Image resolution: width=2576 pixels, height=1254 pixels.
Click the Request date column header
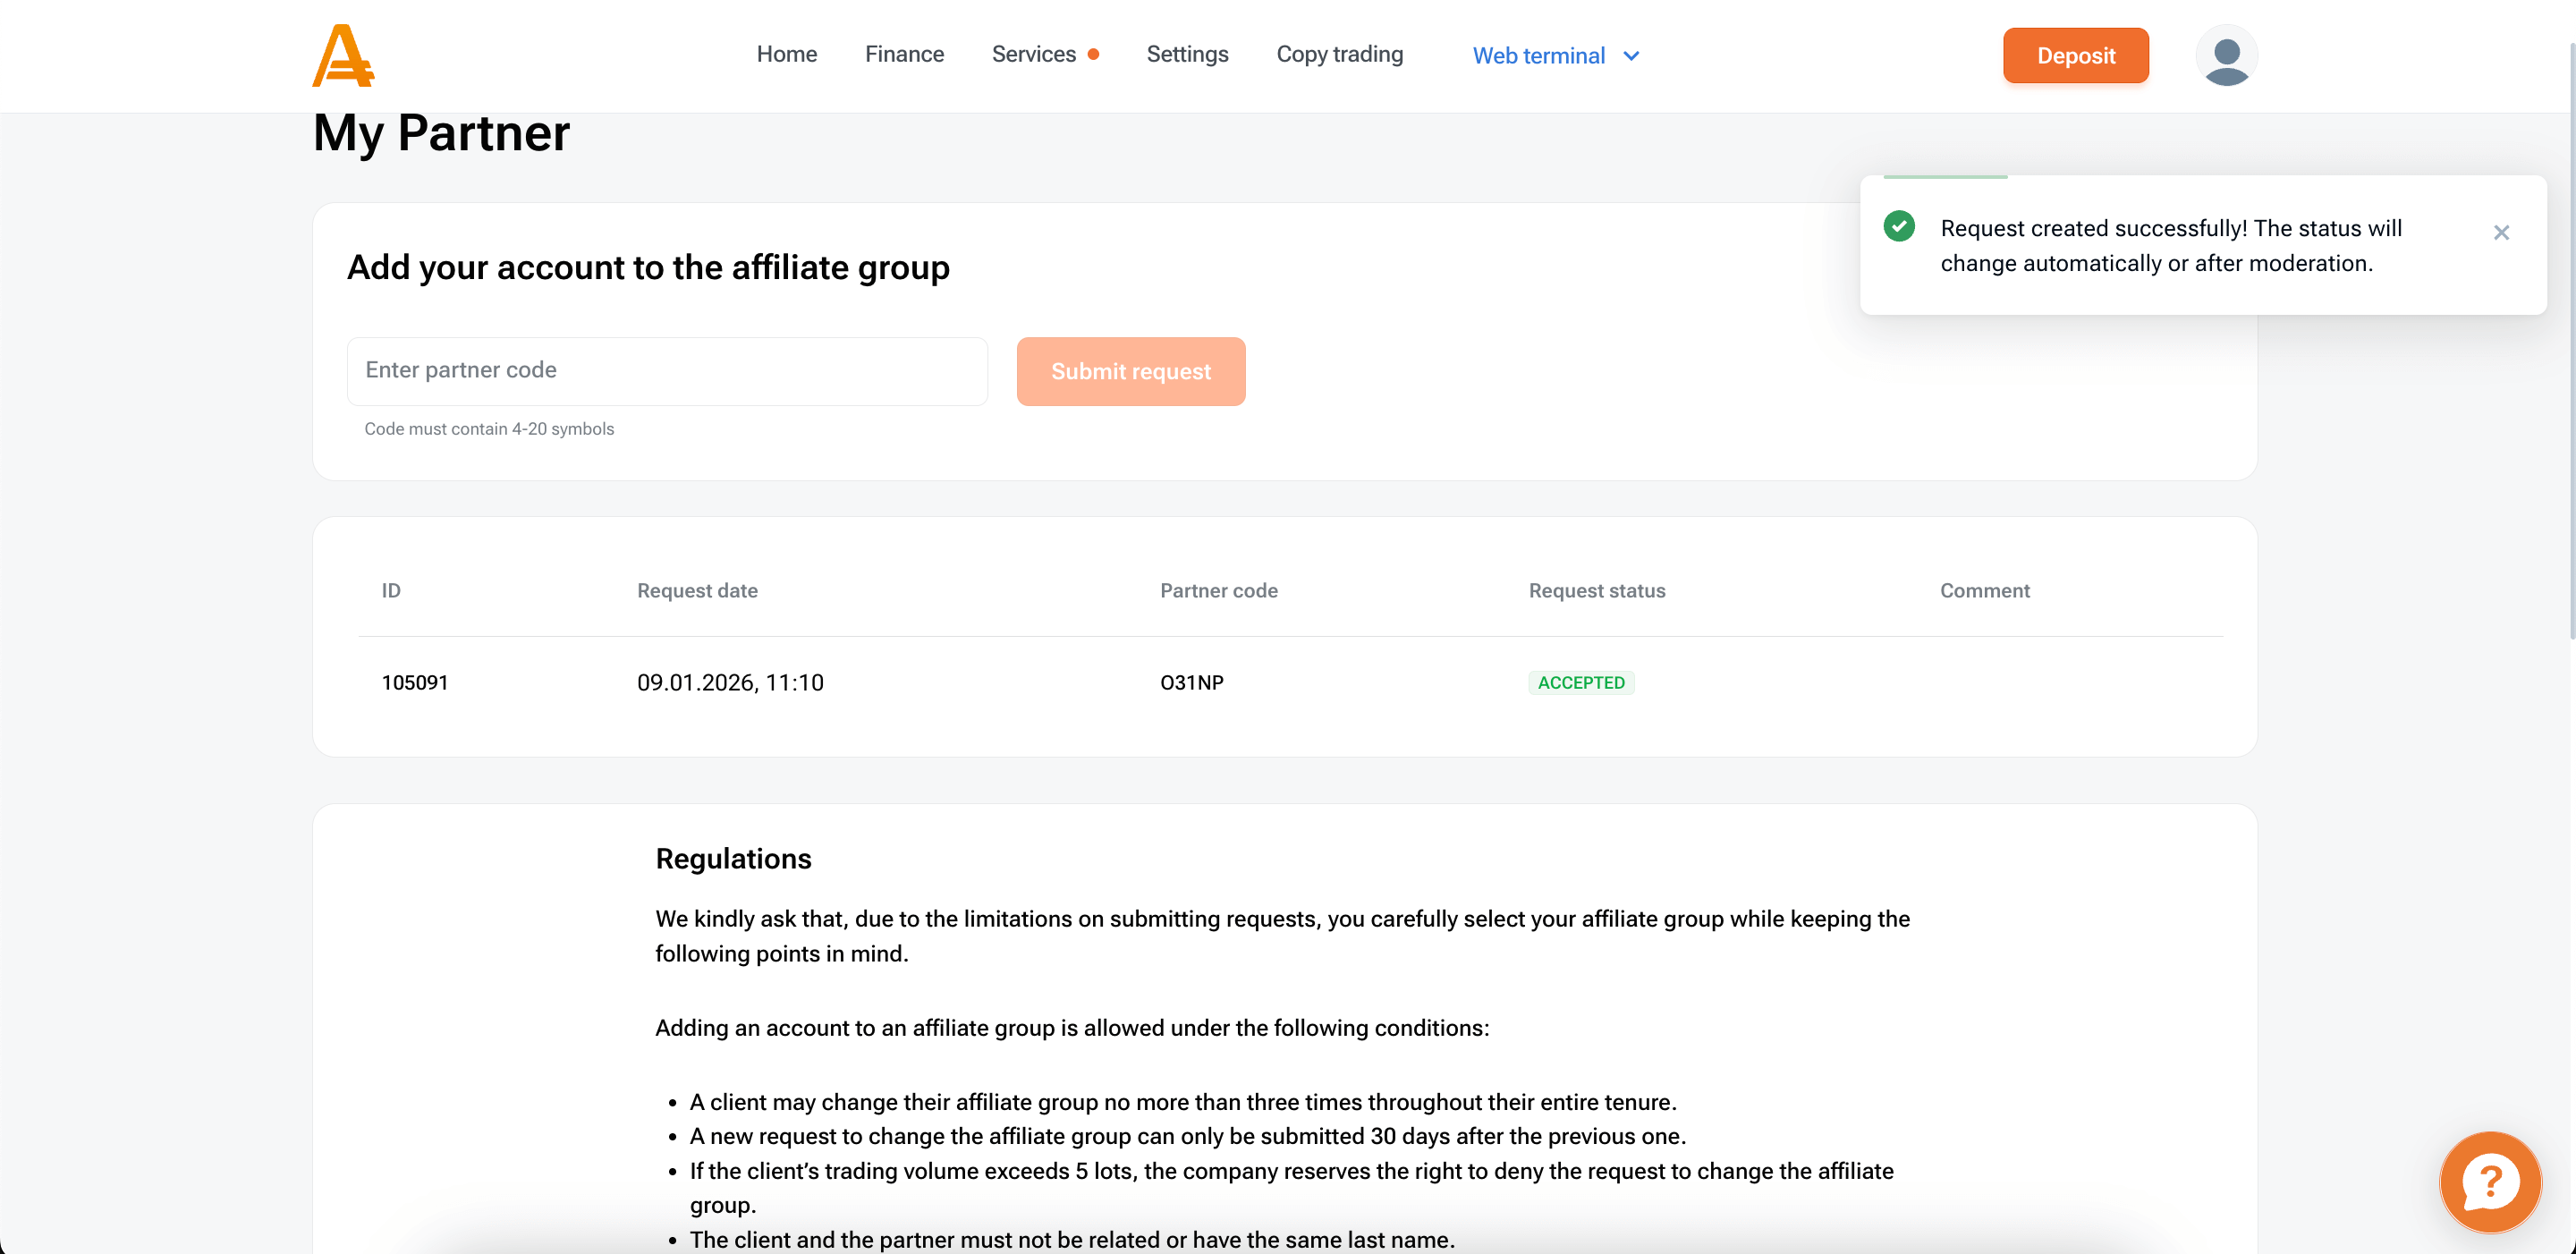pos(697,591)
